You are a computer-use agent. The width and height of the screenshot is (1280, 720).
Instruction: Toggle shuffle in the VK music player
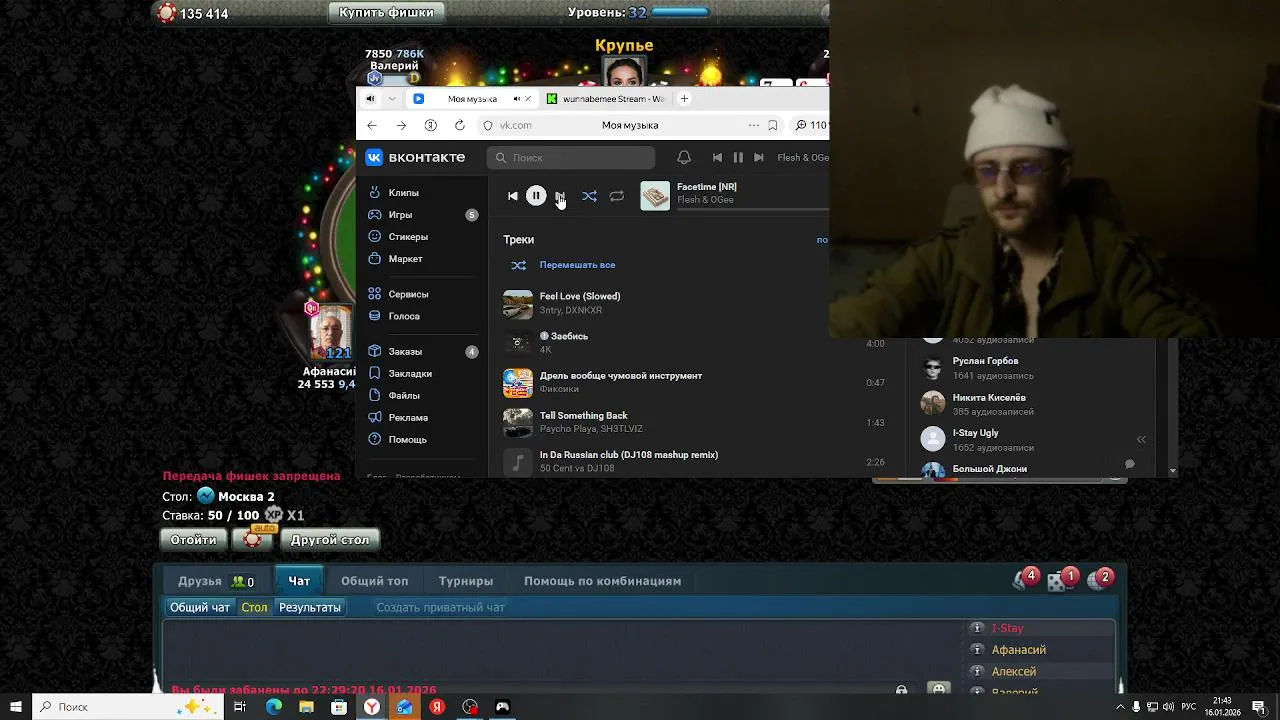pyautogui.click(x=589, y=196)
